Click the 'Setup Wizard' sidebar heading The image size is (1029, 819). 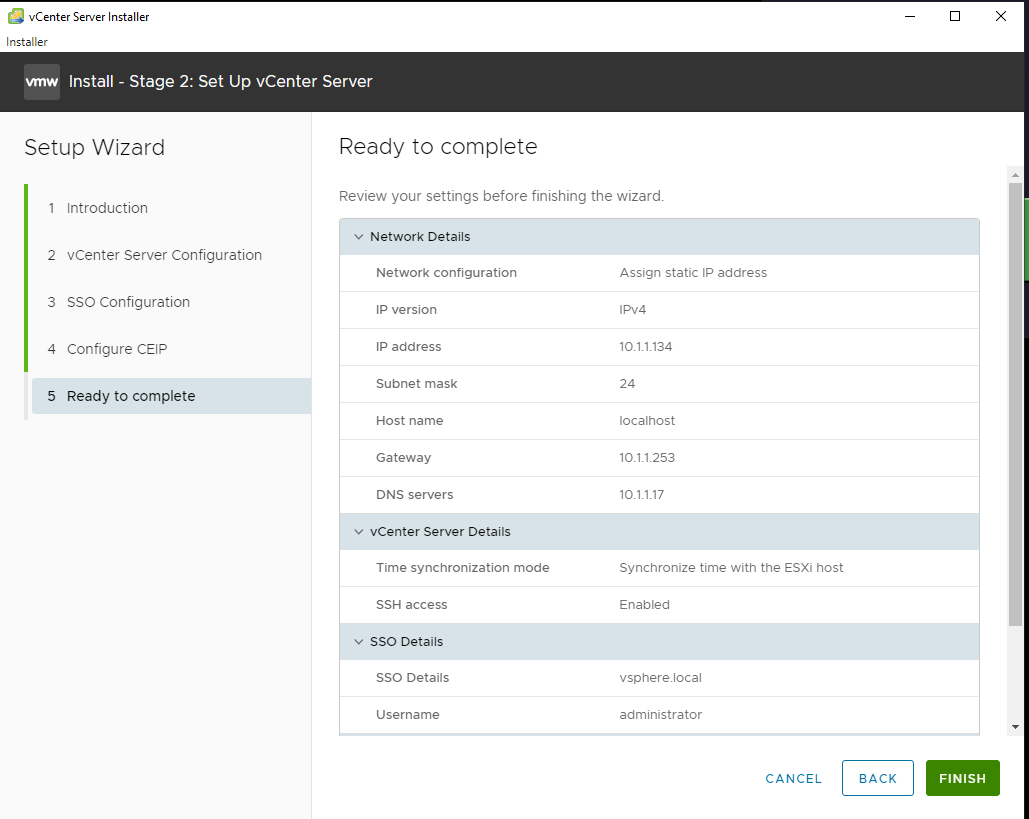point(94,148)
